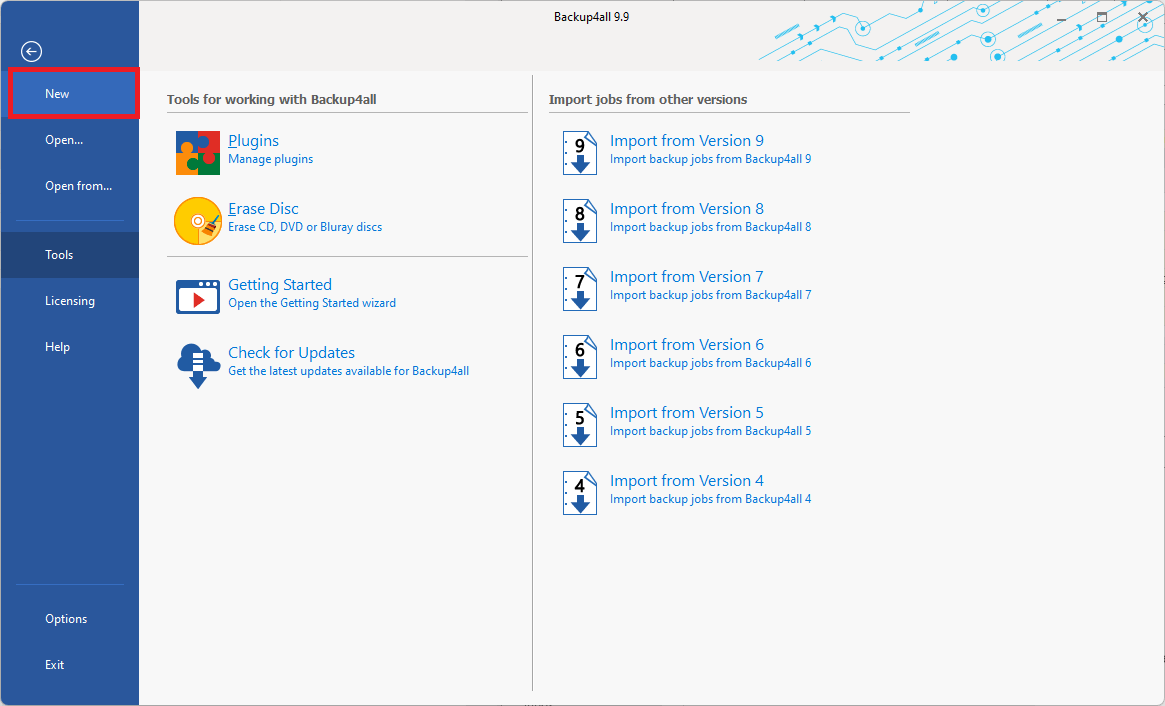Click the Version 7 import icon

pyautogui.click(x=579, y=289)
